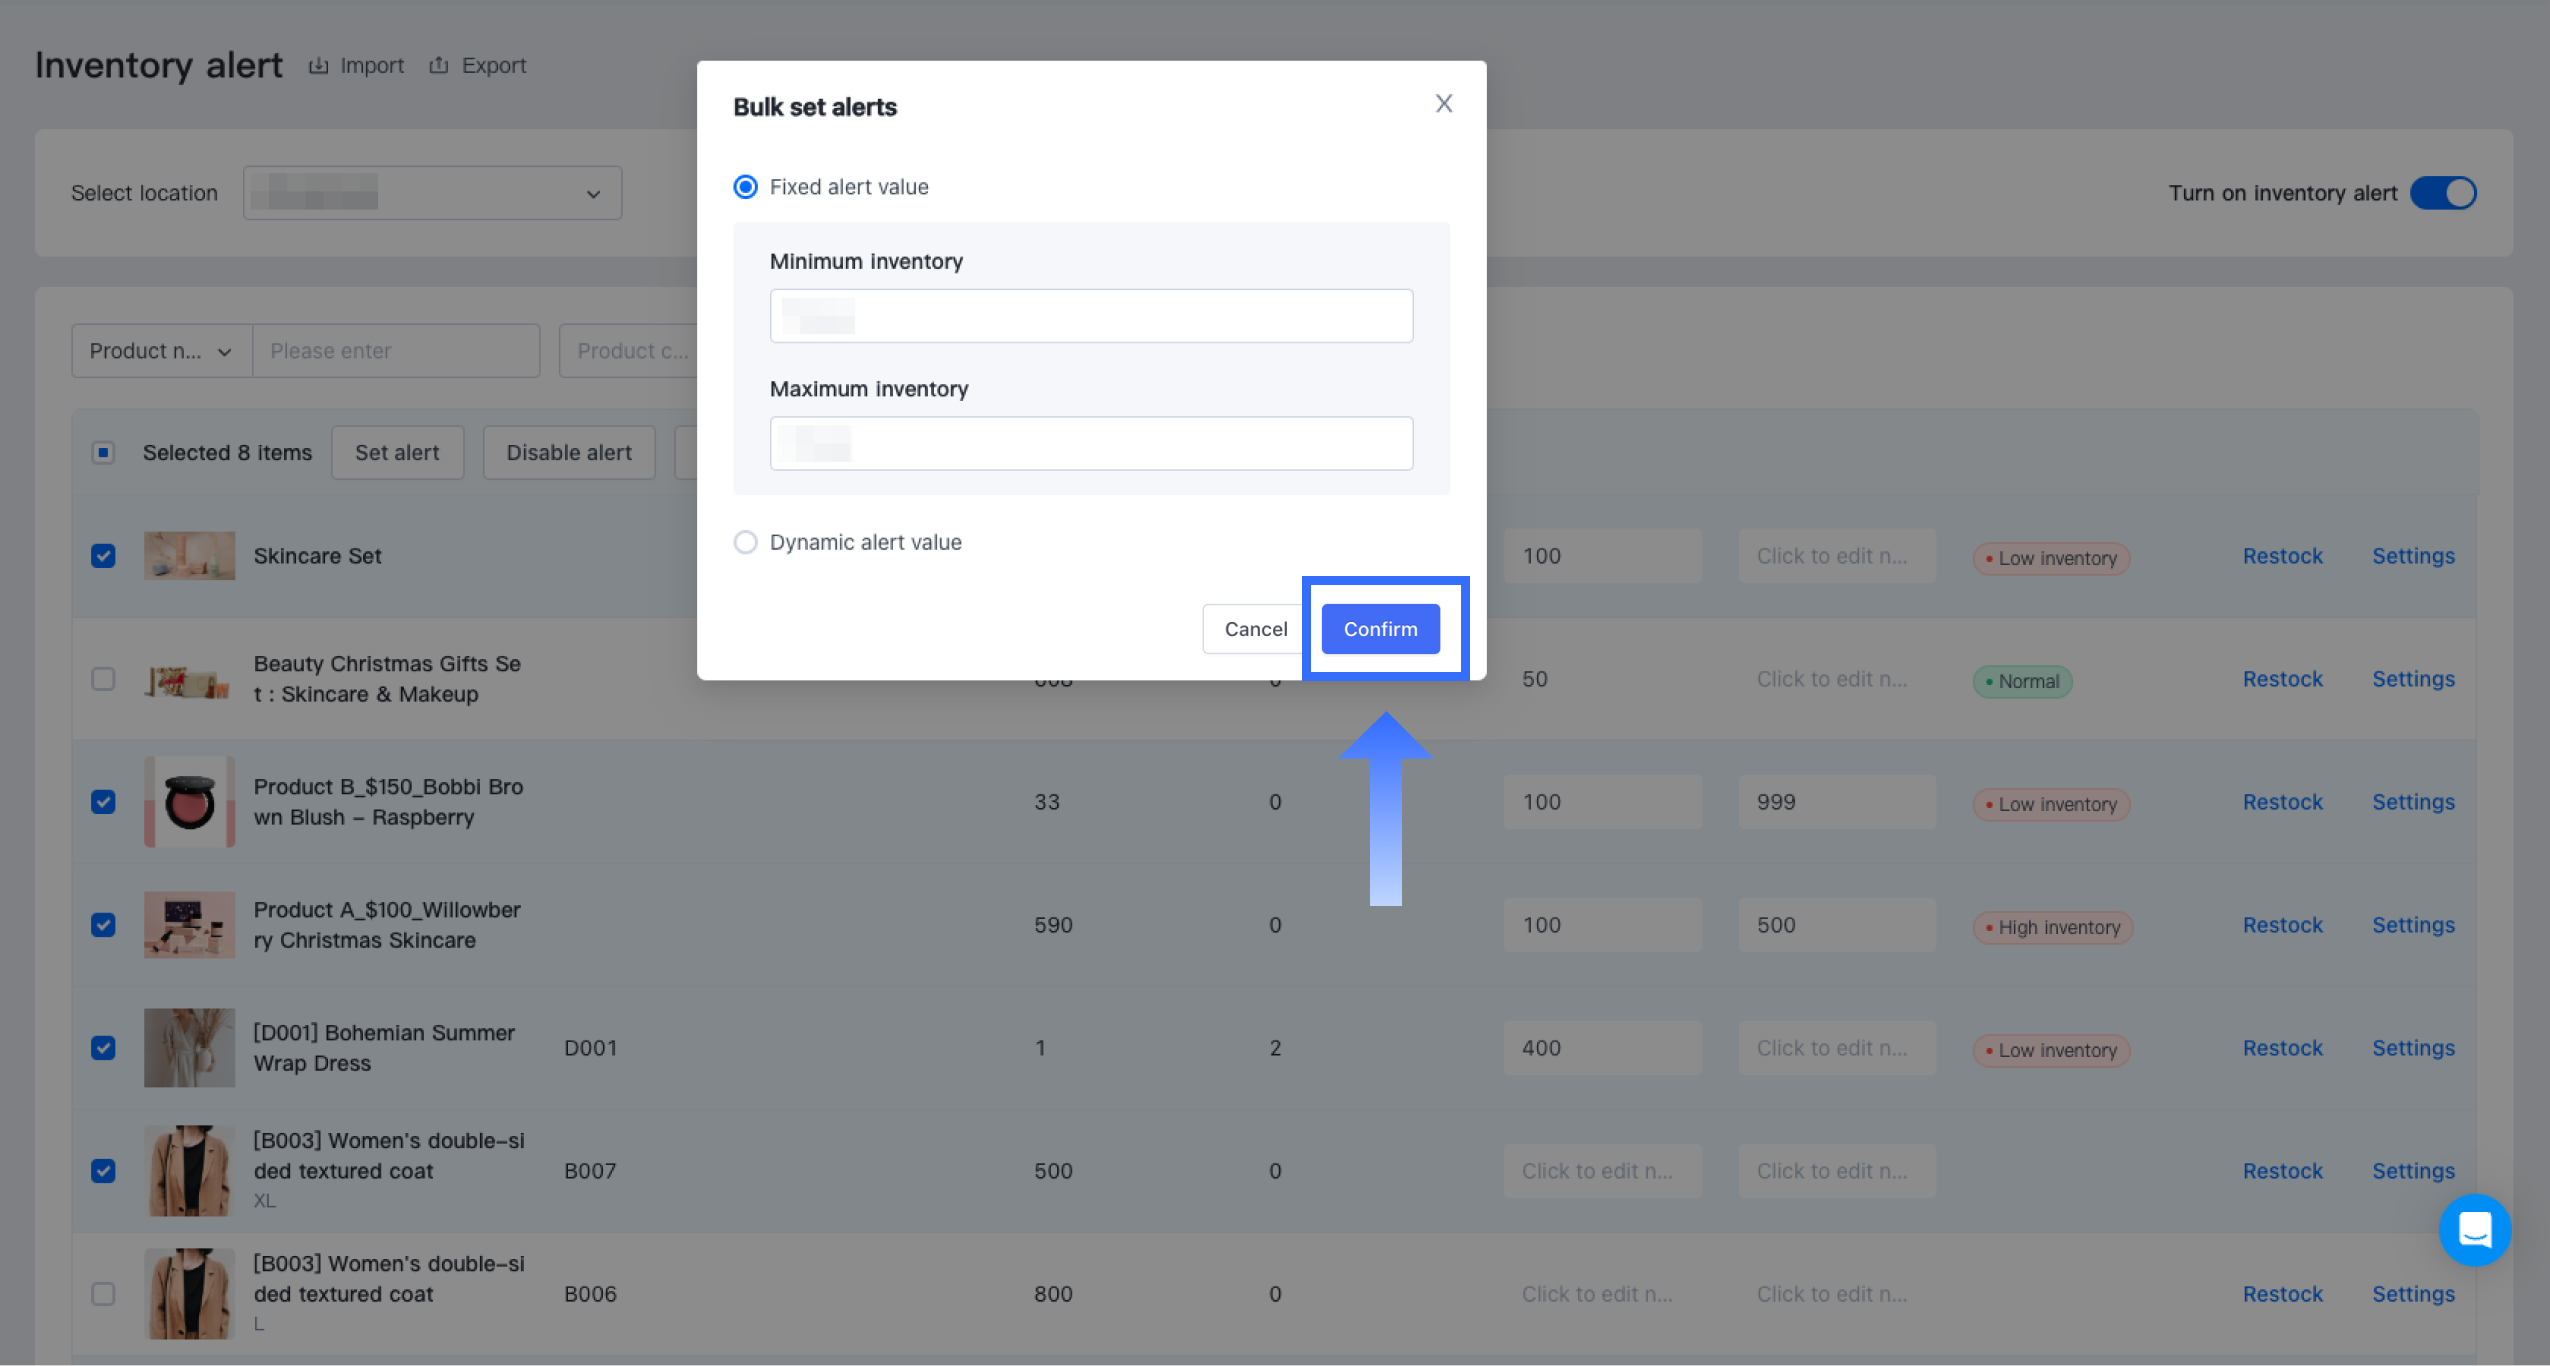Image resolution: width=2550 pixels, height=1366 pixels.
Task: Open the live chat bubble icon
Action: (2474, 1229)
